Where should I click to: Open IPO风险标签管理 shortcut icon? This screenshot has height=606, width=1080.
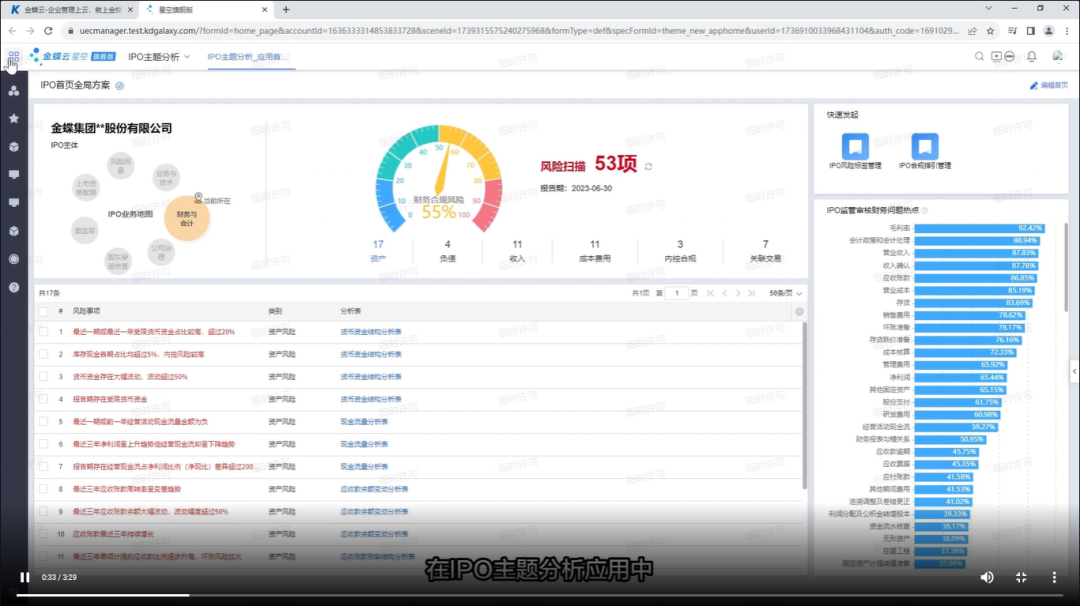click(855, 146)
